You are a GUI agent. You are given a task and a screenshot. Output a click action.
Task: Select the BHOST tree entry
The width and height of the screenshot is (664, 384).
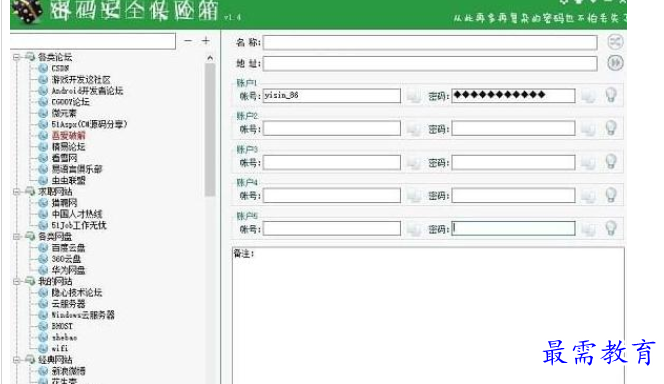62,326
